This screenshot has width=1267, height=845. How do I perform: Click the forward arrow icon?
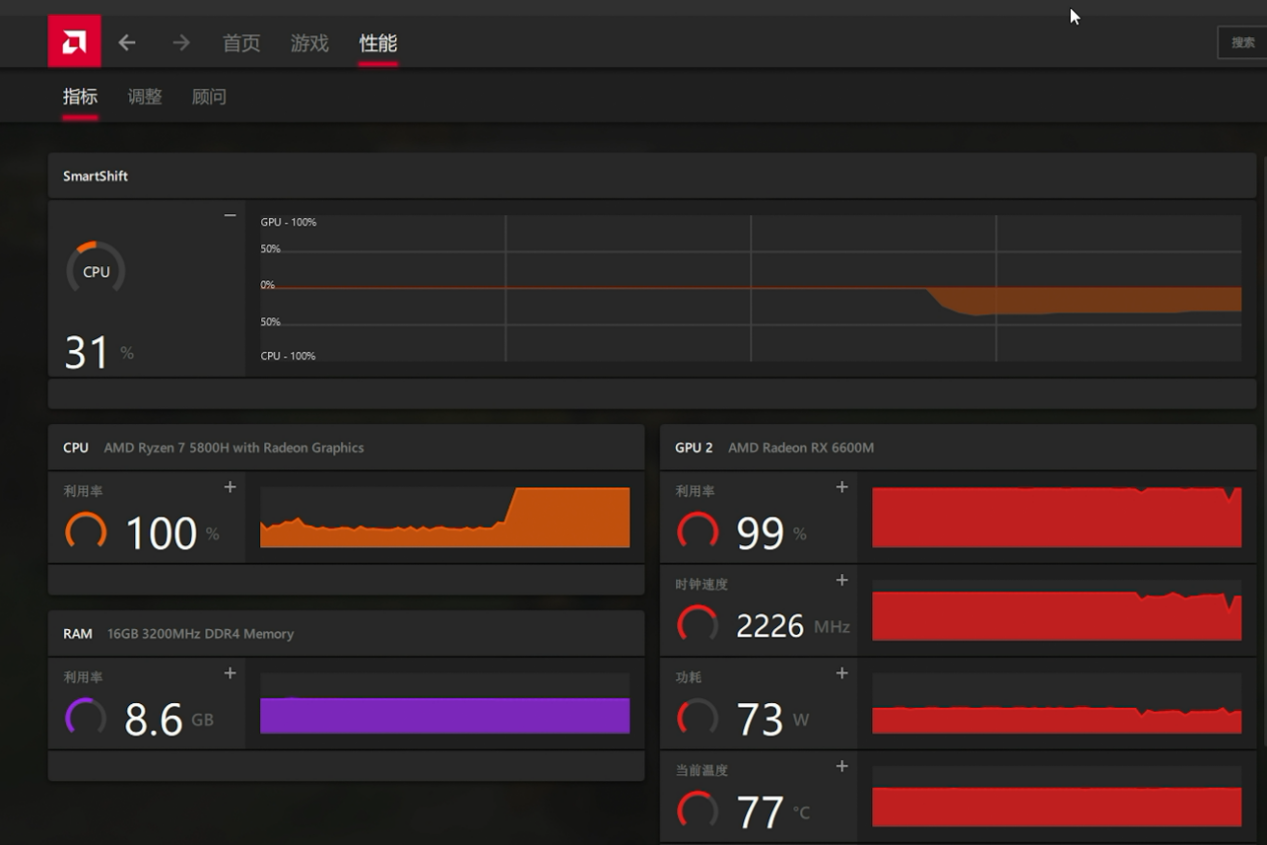click(181, 43)
